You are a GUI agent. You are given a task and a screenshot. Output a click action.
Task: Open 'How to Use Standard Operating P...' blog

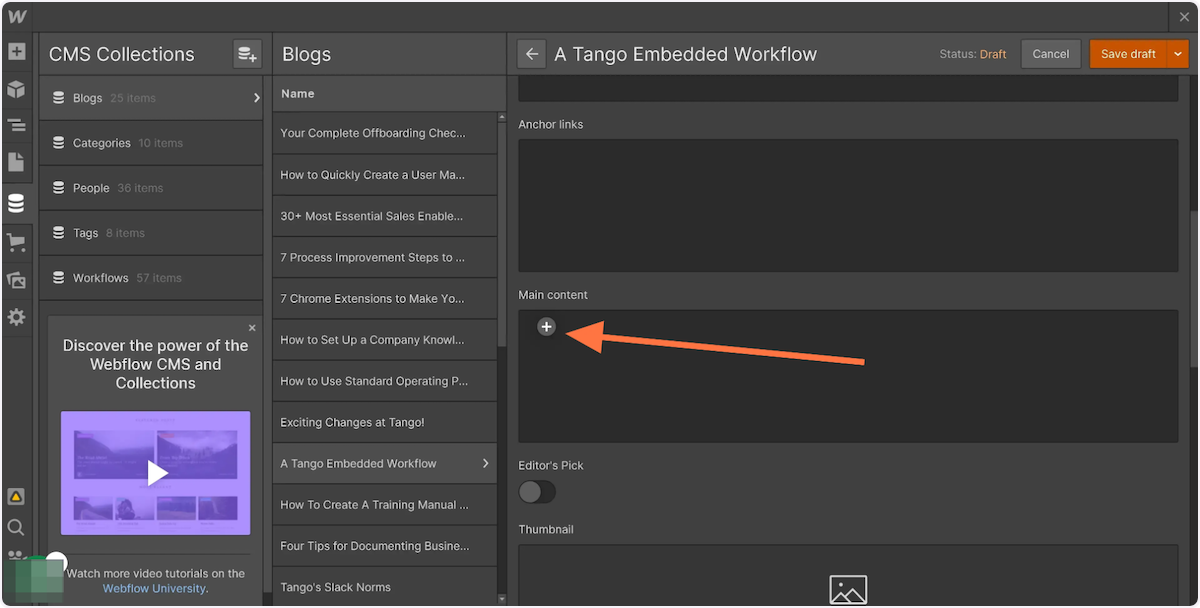coord(385,381)
